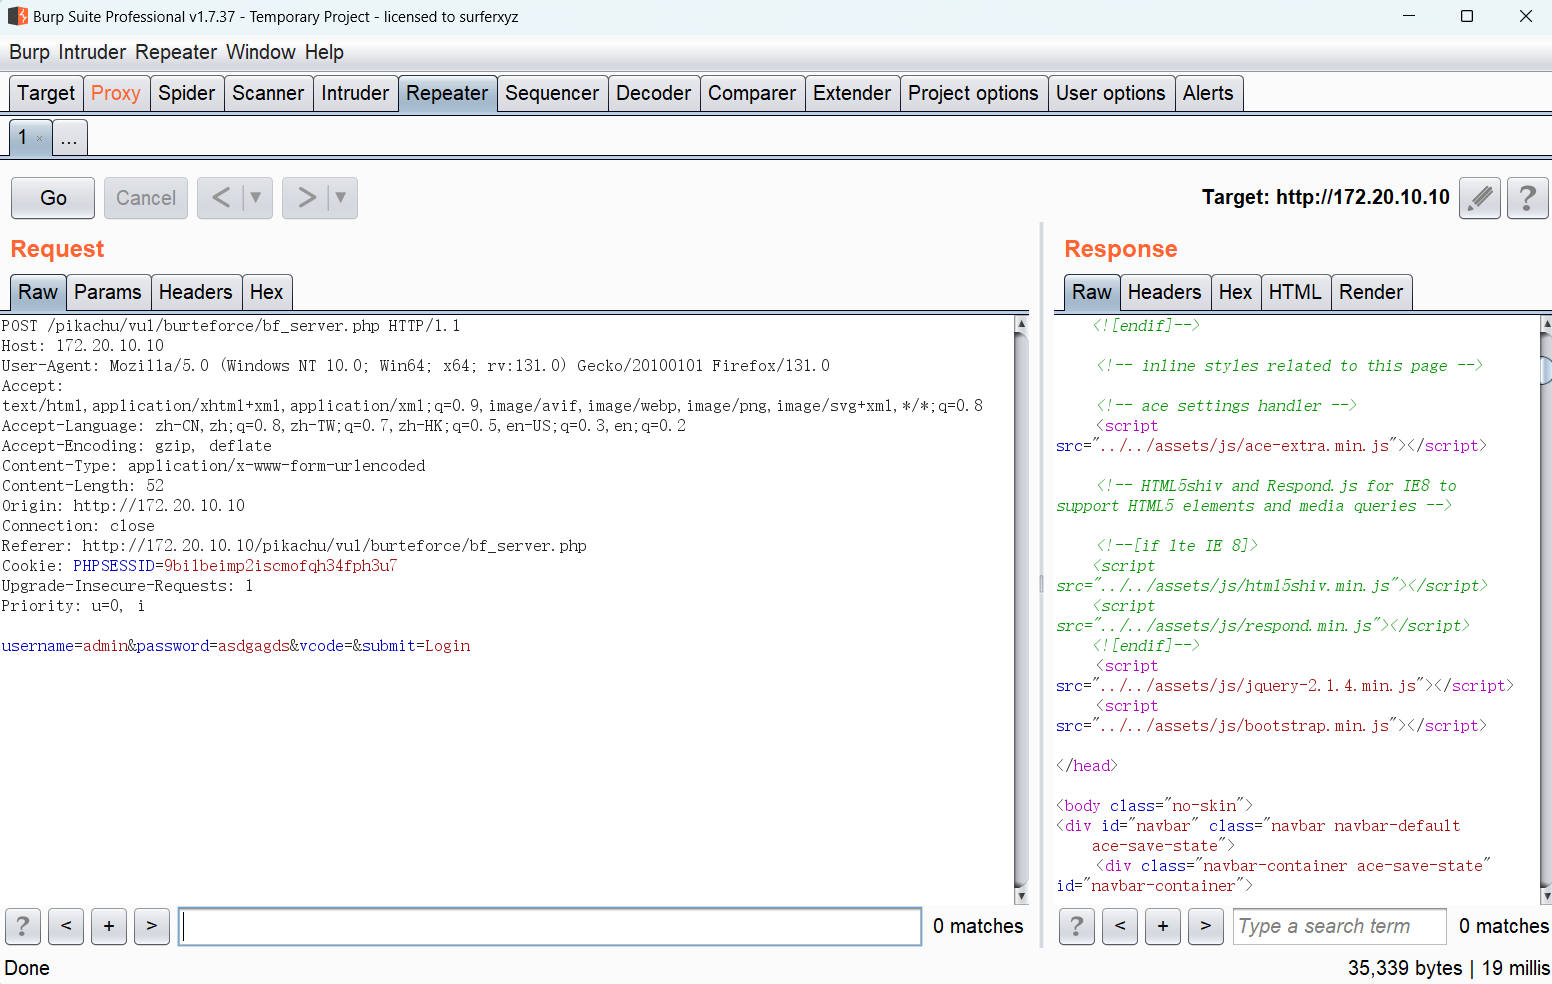Click request search plus options button

click(109, 926)
